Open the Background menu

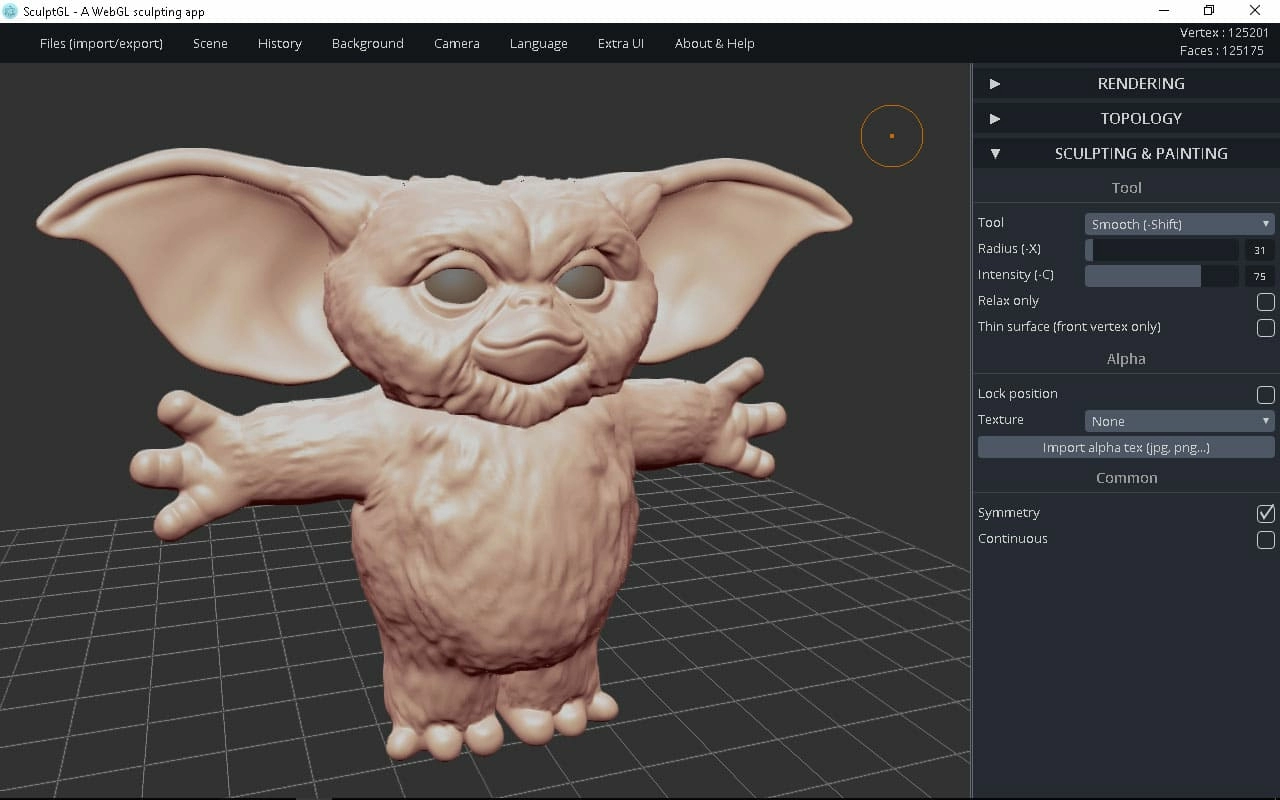(367, 43)
